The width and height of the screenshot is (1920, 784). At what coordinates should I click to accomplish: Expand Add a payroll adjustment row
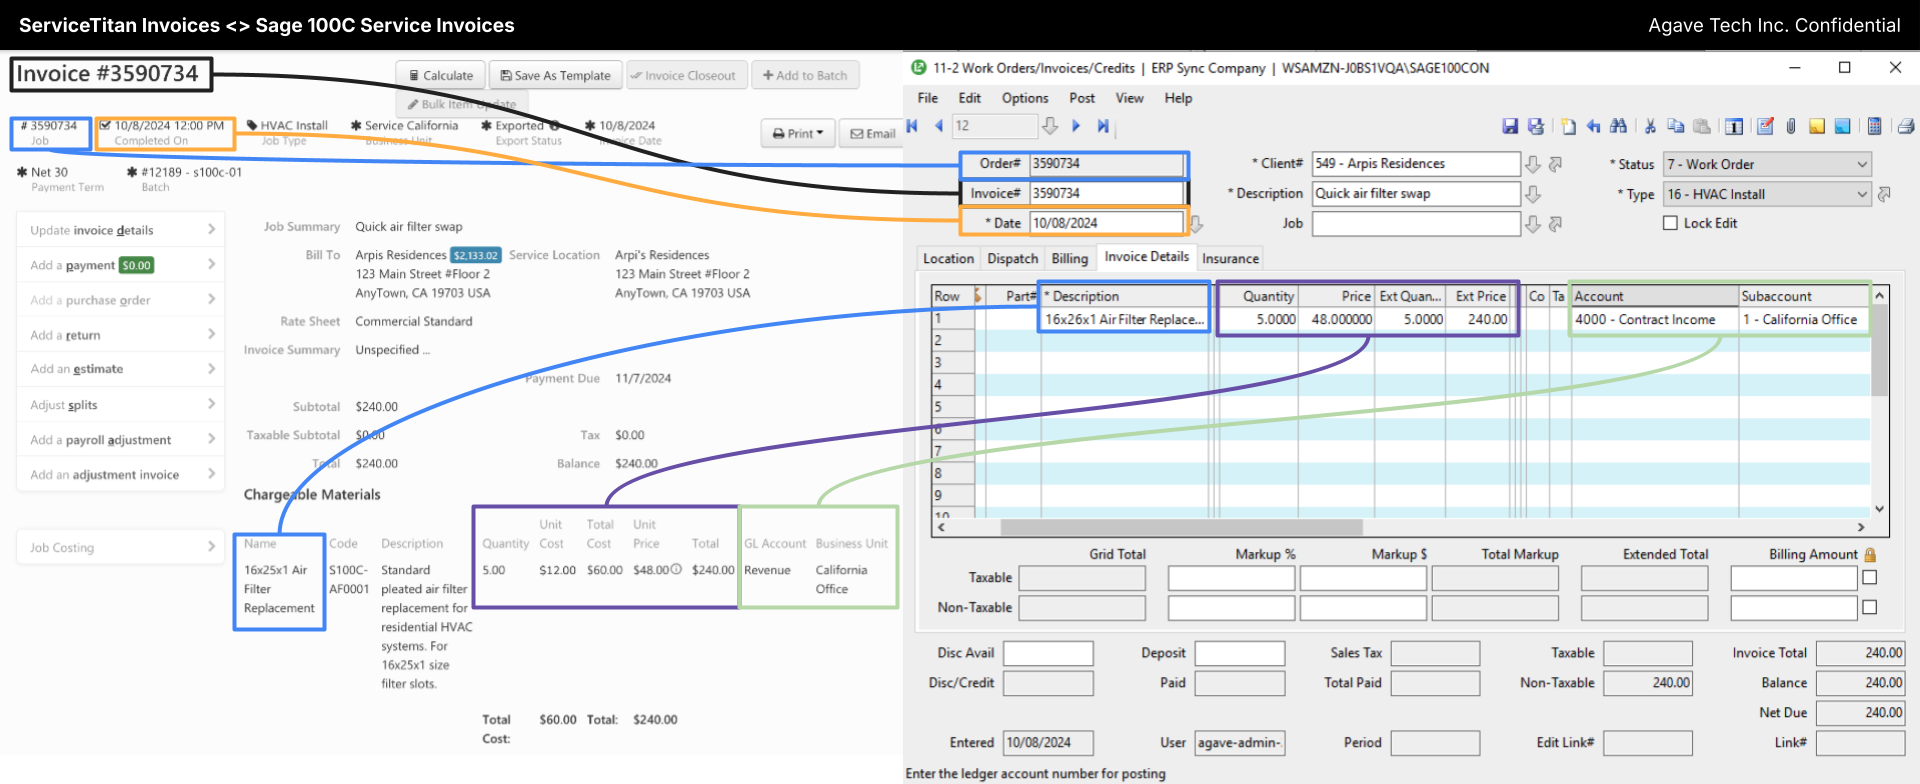click(121, 440)
